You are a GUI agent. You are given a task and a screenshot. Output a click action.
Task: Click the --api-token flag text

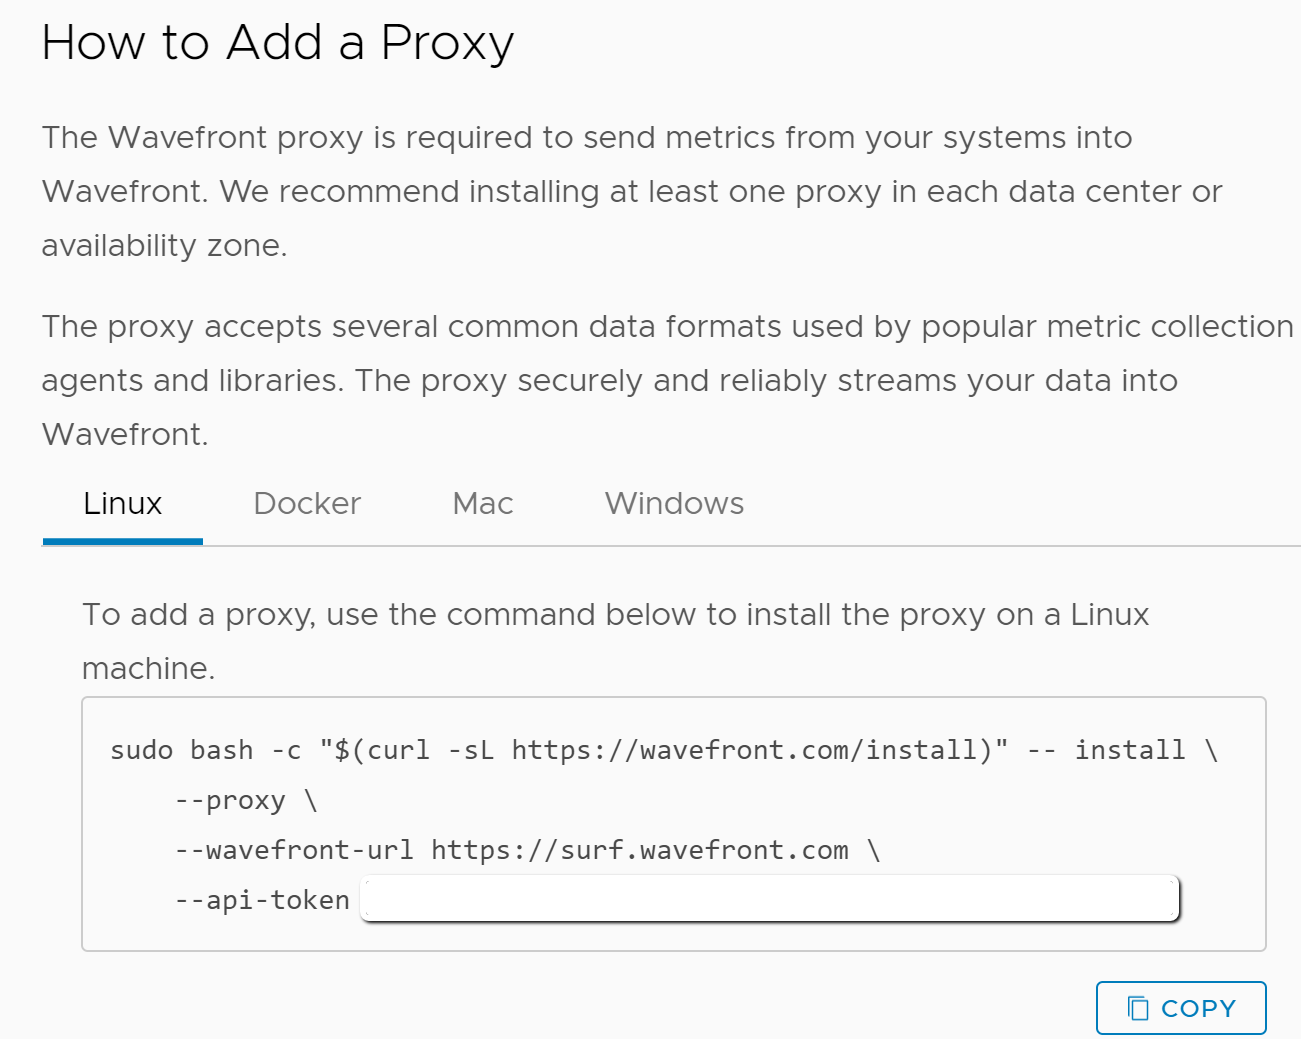(x=262, y=900)
